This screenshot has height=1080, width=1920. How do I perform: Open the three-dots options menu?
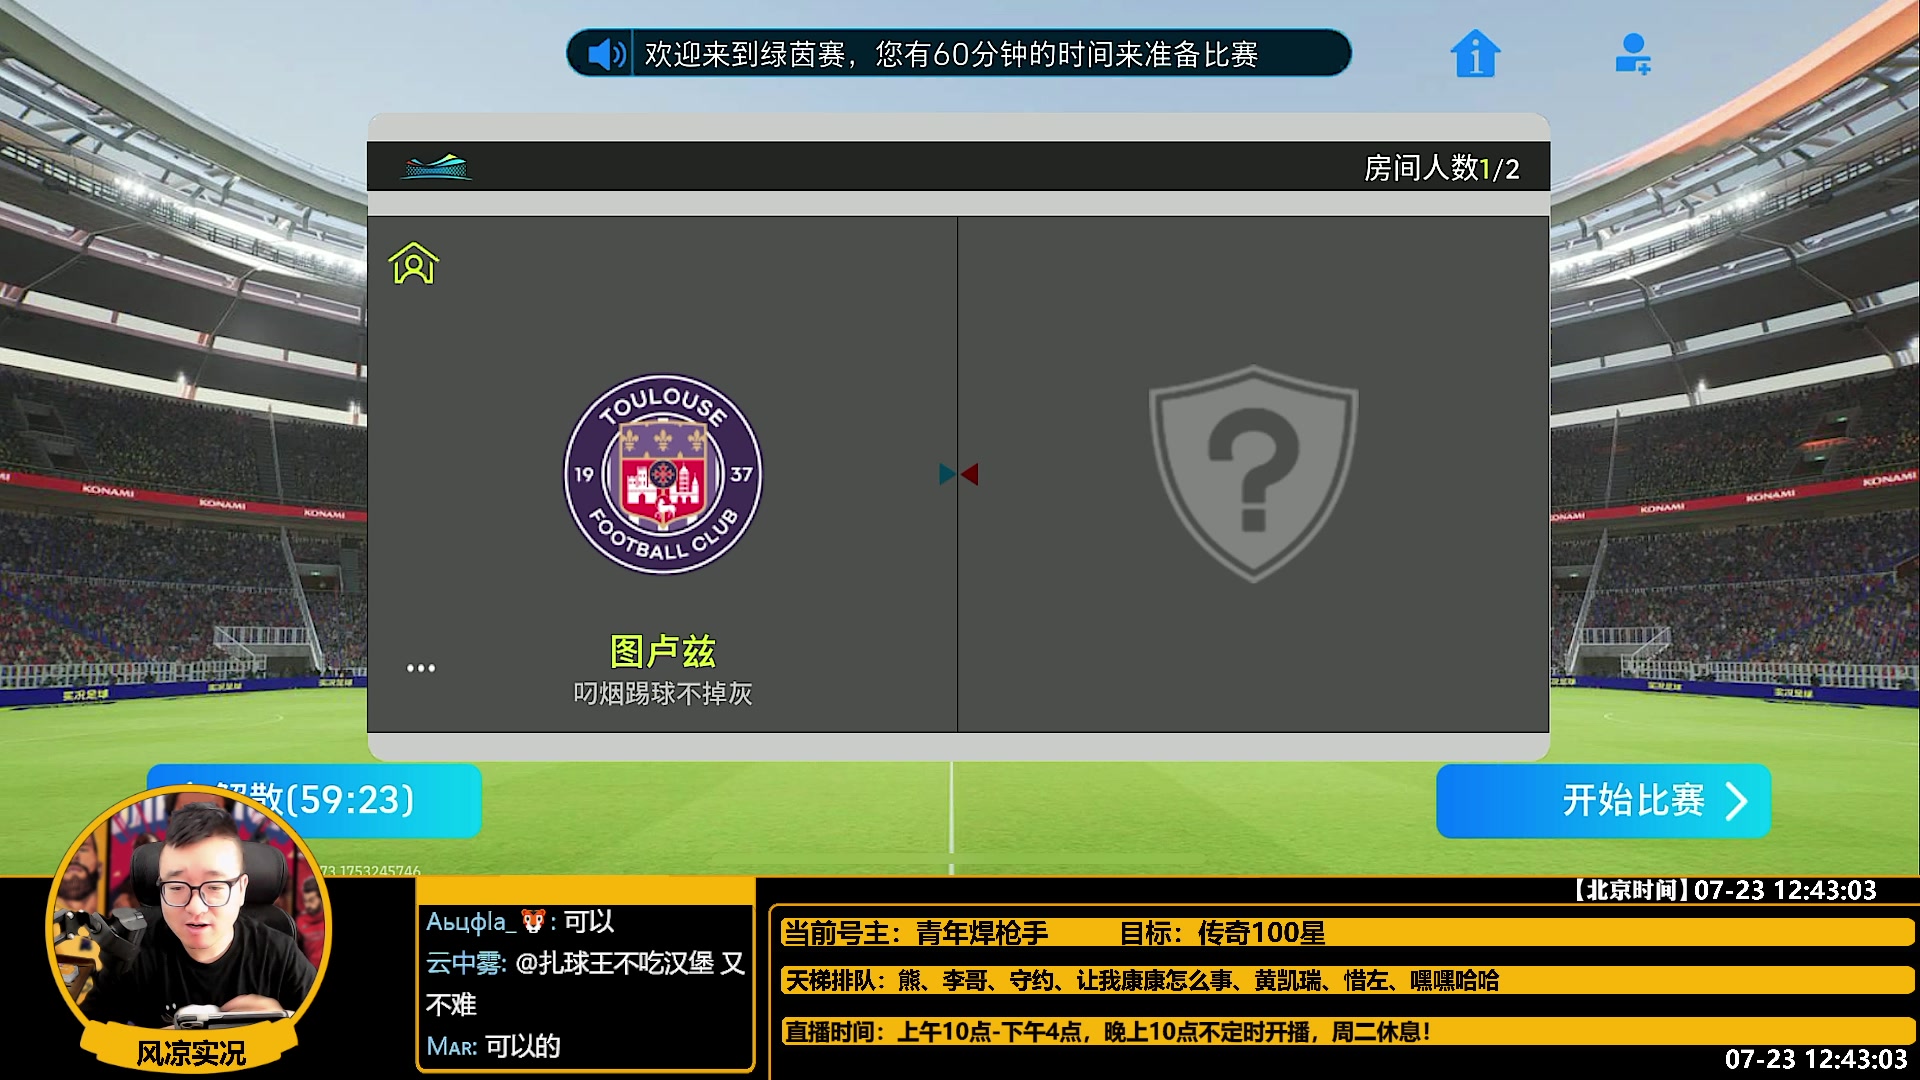coord(421,667)
